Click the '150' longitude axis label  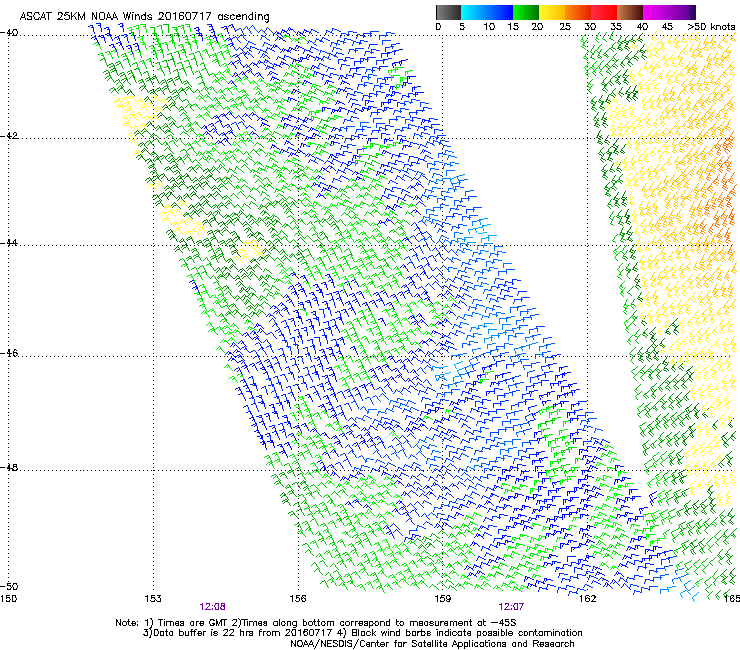9,599
